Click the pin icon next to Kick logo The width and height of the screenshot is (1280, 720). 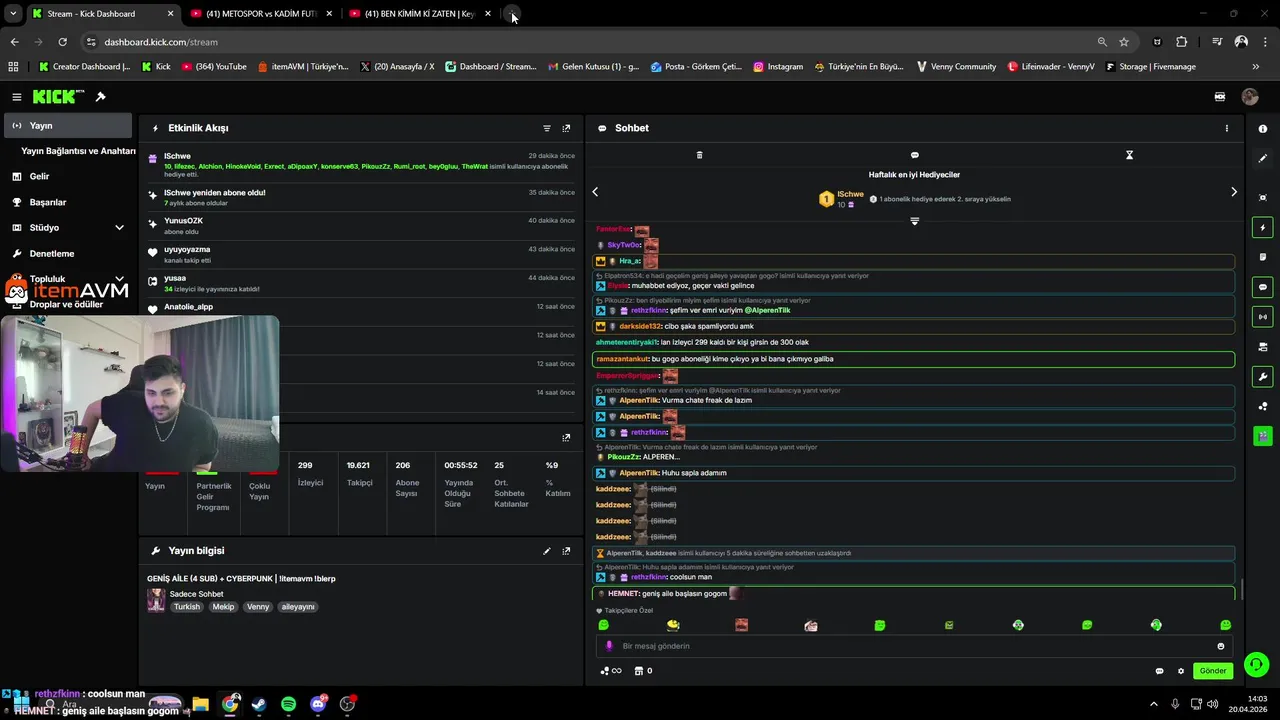pyautogui.click(x=100, y=97)
